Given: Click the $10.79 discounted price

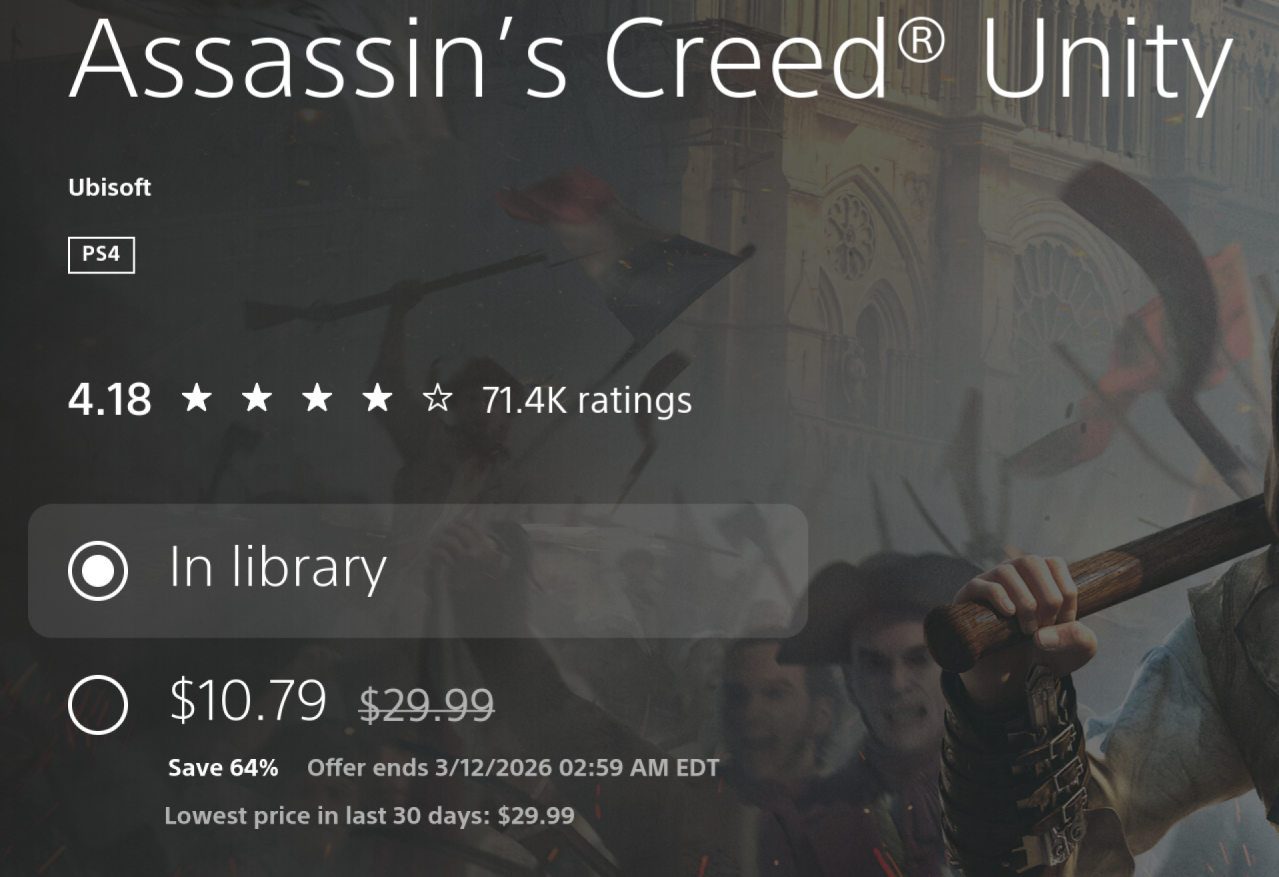Looking at the screenshot, I should point(248,700).
